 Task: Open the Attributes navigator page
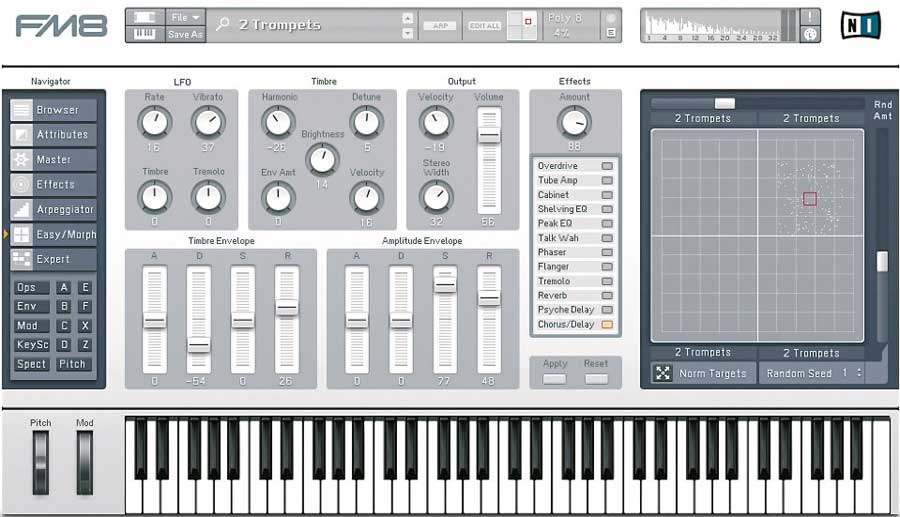tap(53, 135)
